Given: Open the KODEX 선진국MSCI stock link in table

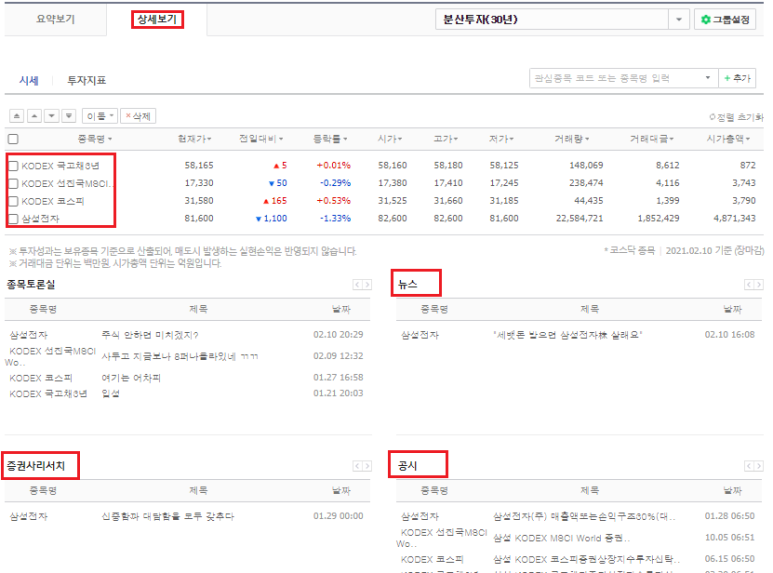Looking at the screenshot, I should pyautogui.click(x=68, y=183).
